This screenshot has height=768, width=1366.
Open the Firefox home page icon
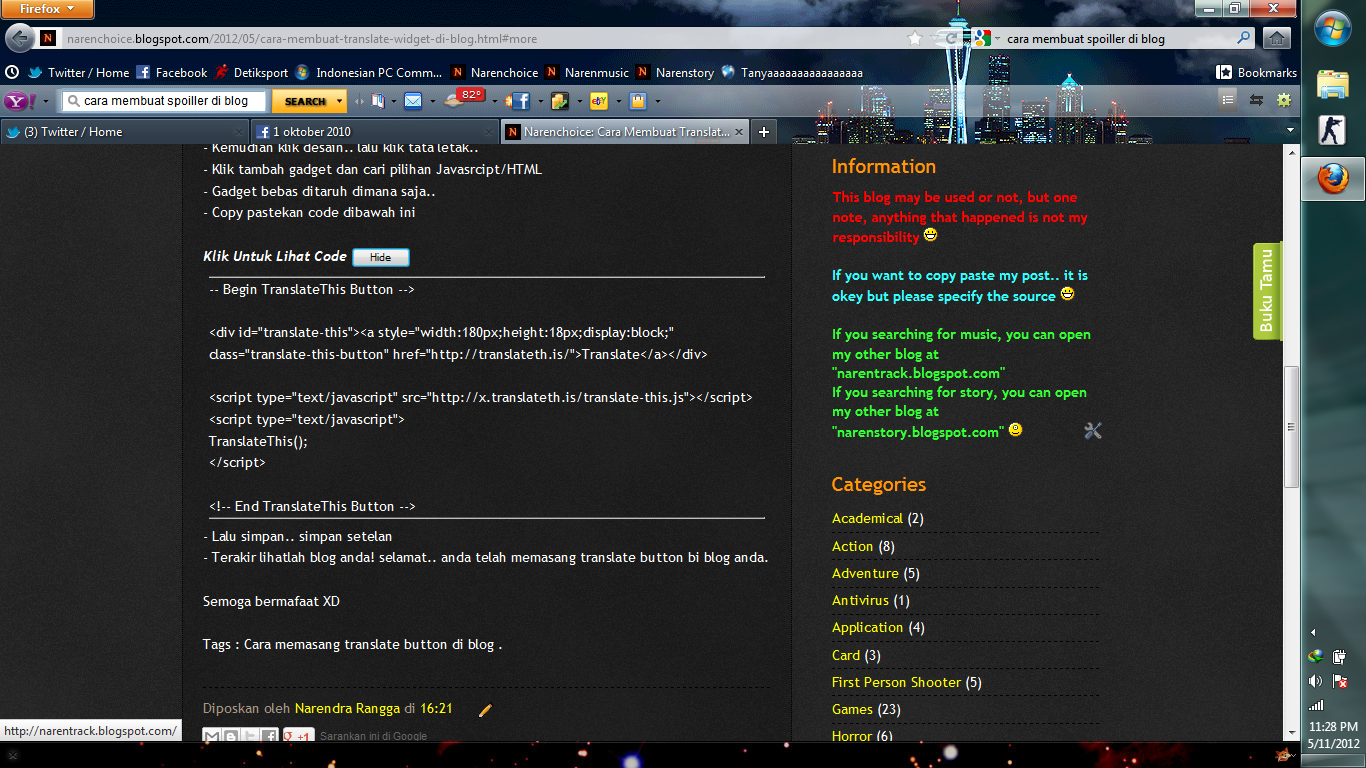pos(1275,39)
